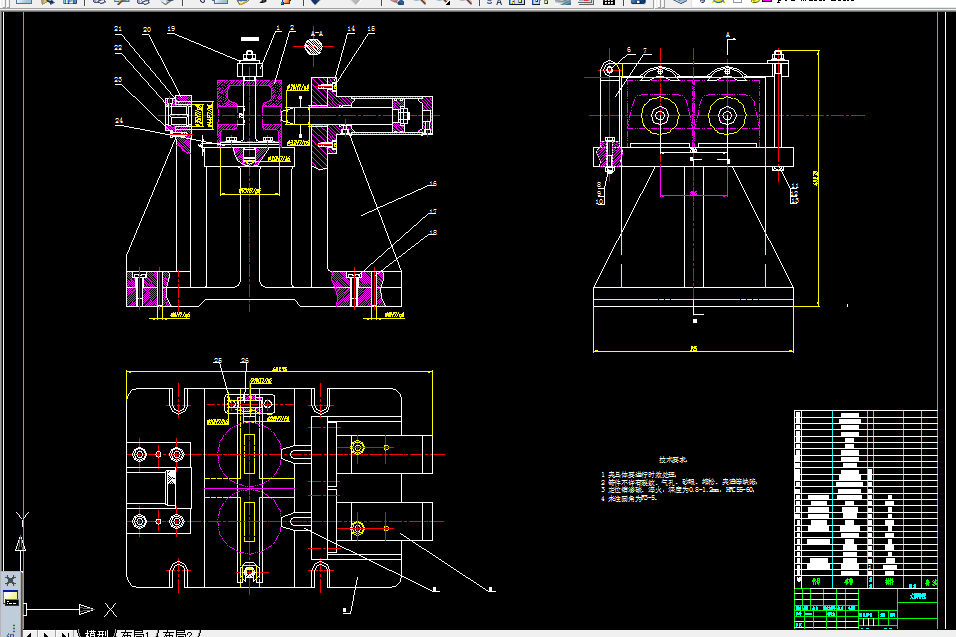Image resolution: width=956 pixels, height=637 pixels.
Task: Select technical requirement line 4 text
Action: click(629, 498)
